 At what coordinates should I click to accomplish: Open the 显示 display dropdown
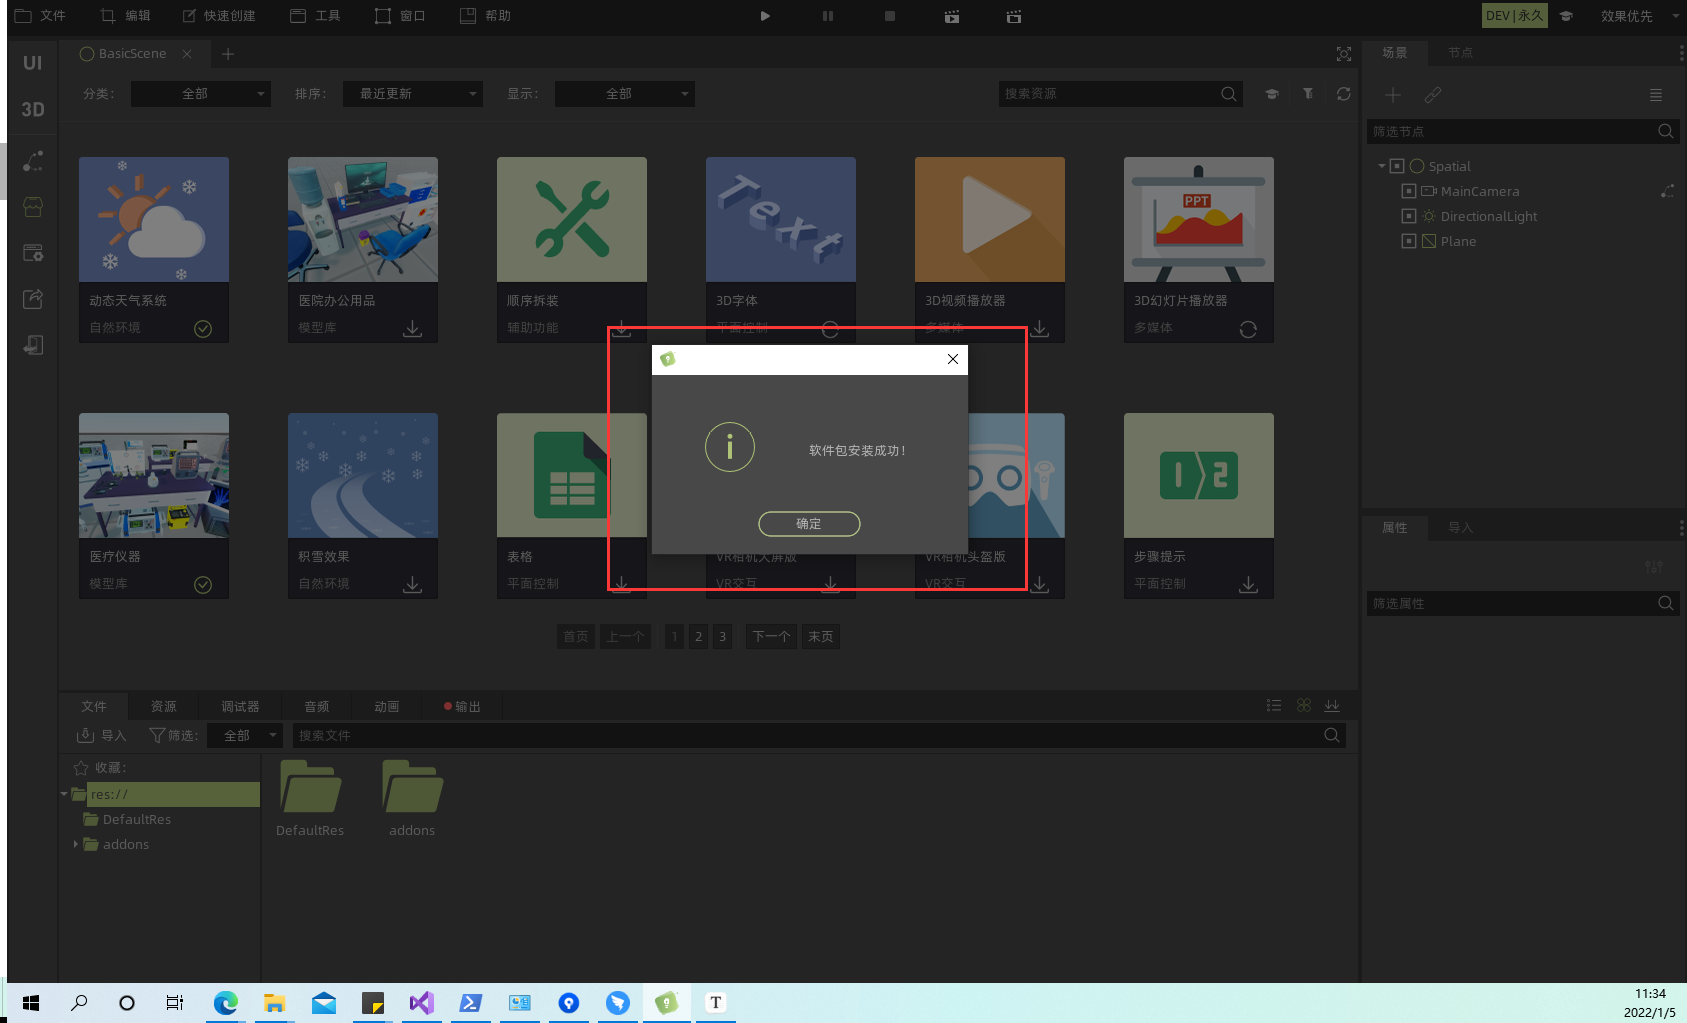pyautogui.click(x=625, y=94)
